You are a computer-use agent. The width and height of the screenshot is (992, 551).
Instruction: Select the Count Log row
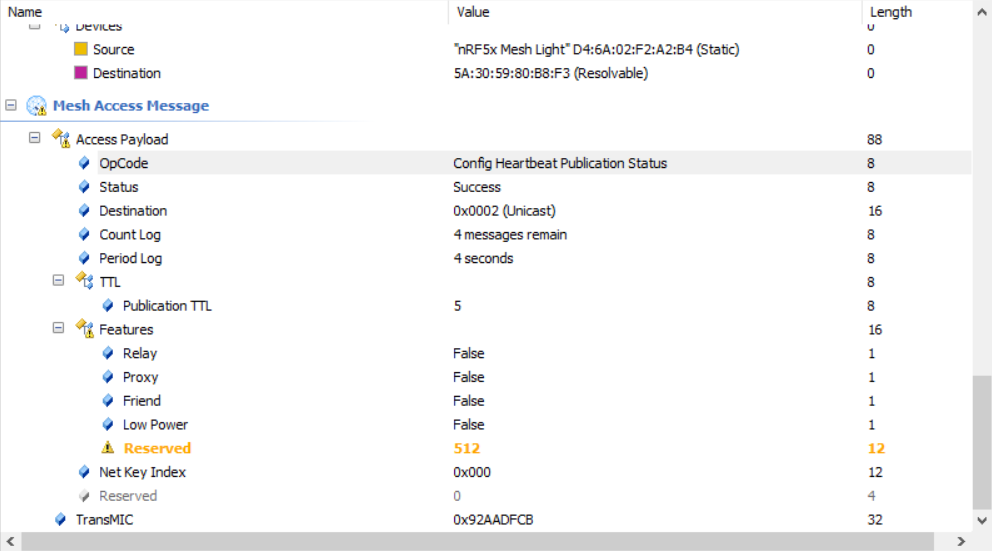(130, 235)
